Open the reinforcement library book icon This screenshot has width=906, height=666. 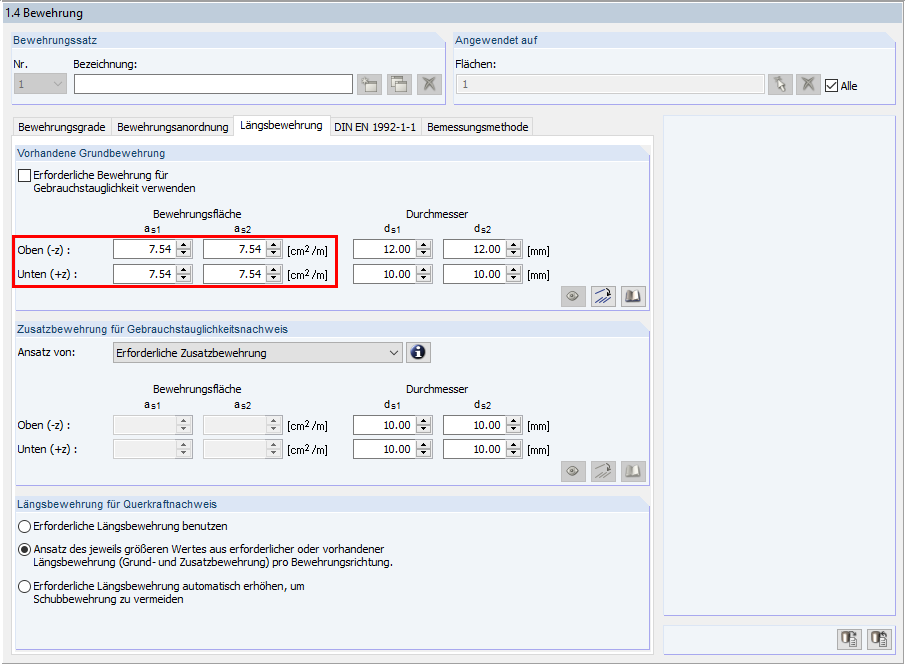coord(632,296)
